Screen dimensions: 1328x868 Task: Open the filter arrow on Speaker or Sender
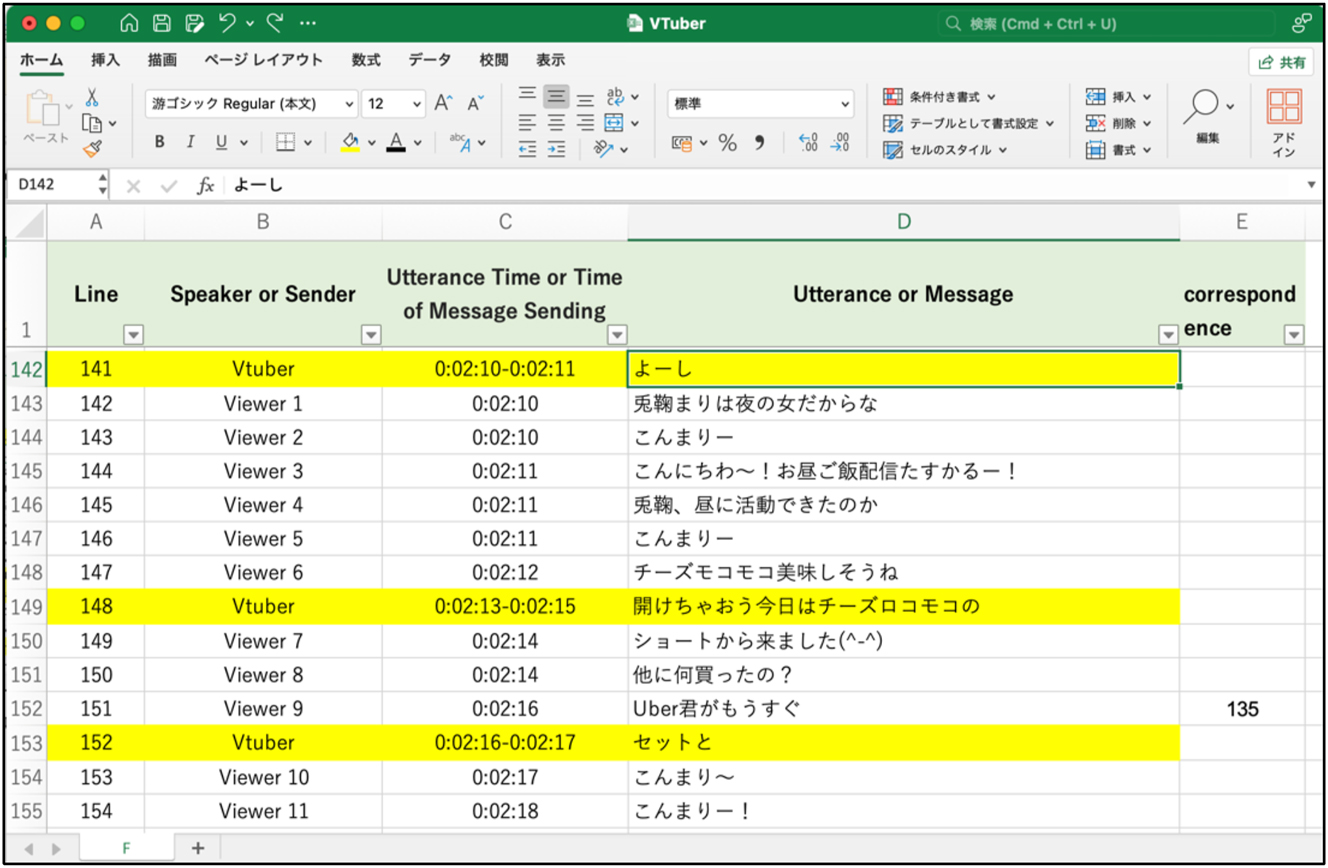pos(373,334)
